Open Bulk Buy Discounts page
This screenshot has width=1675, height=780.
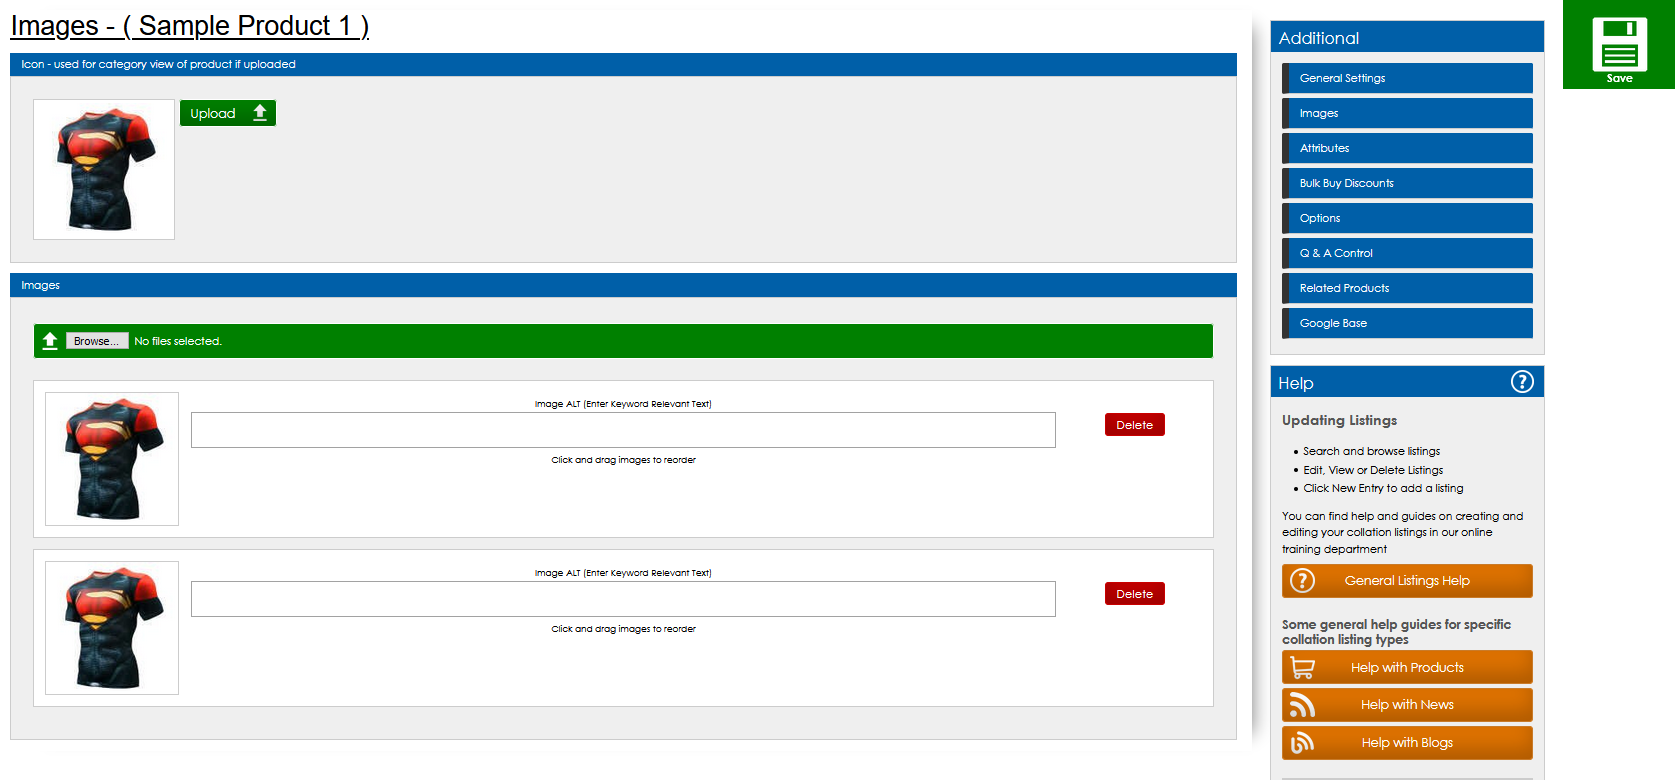(1407, 183)
